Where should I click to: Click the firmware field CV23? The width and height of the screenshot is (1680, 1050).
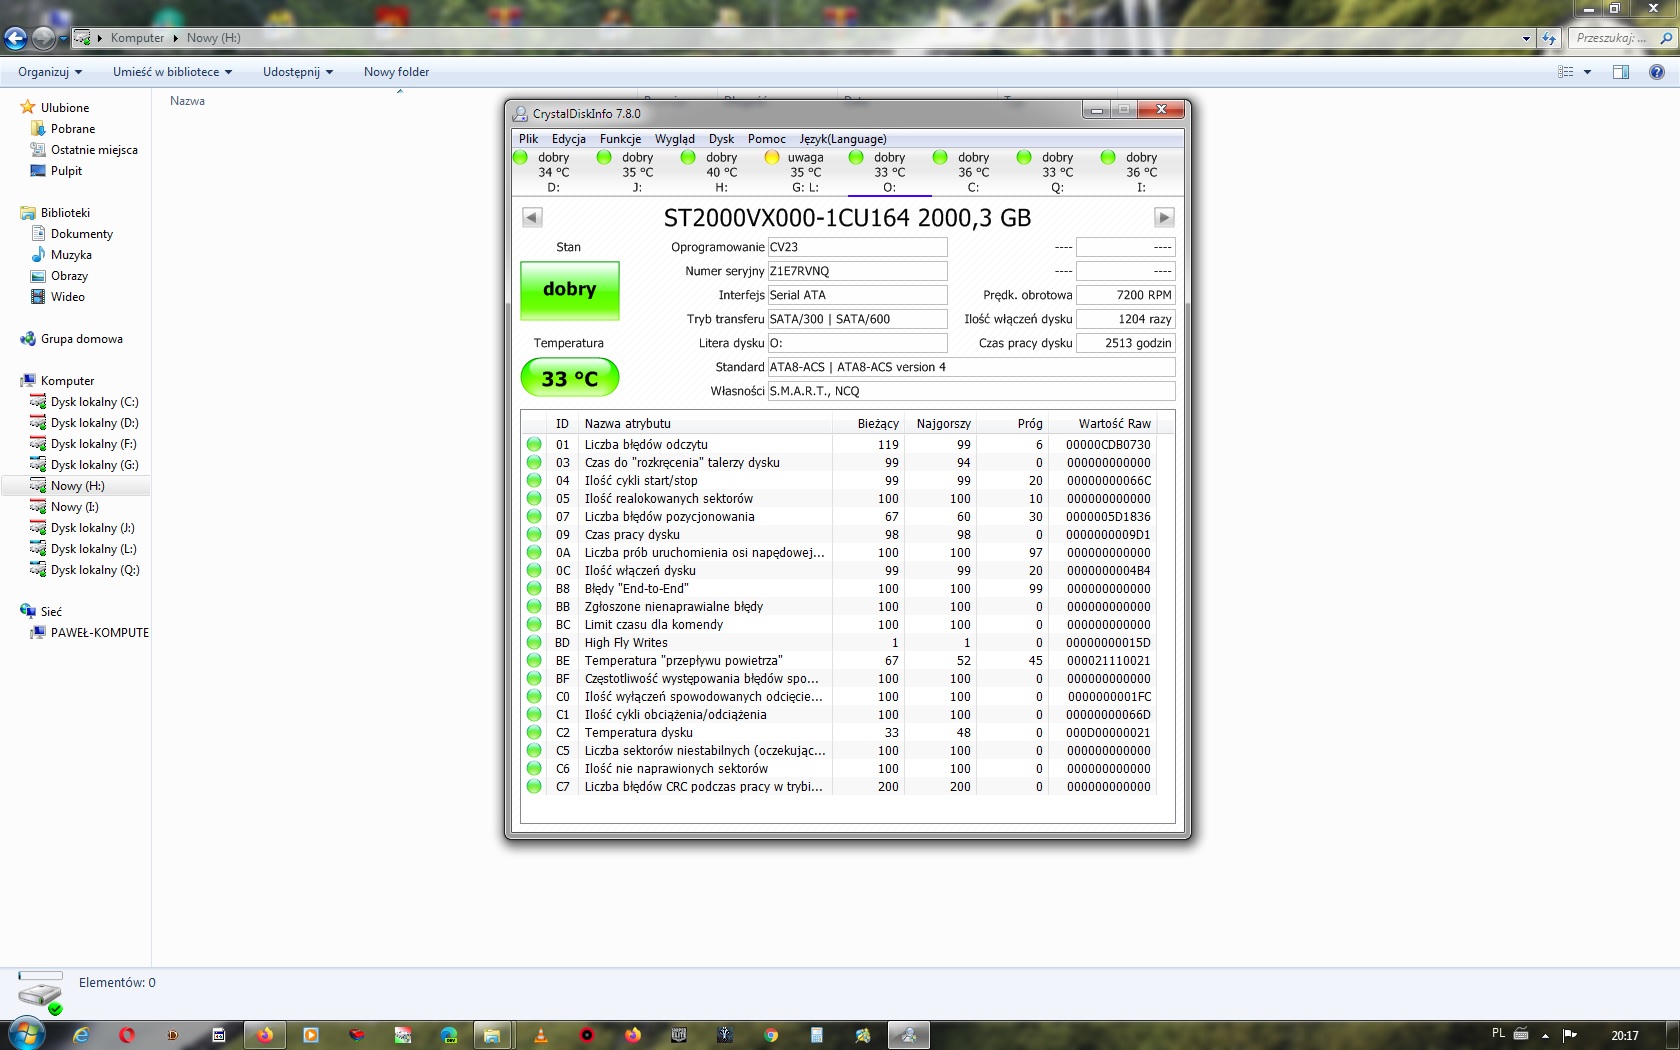857,247
